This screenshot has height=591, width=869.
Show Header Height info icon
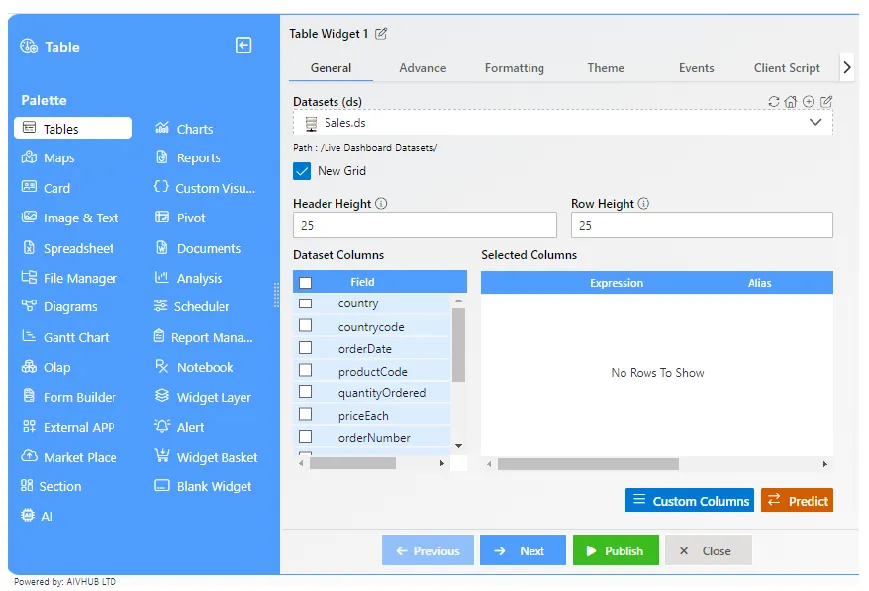[x=381, y=203]
